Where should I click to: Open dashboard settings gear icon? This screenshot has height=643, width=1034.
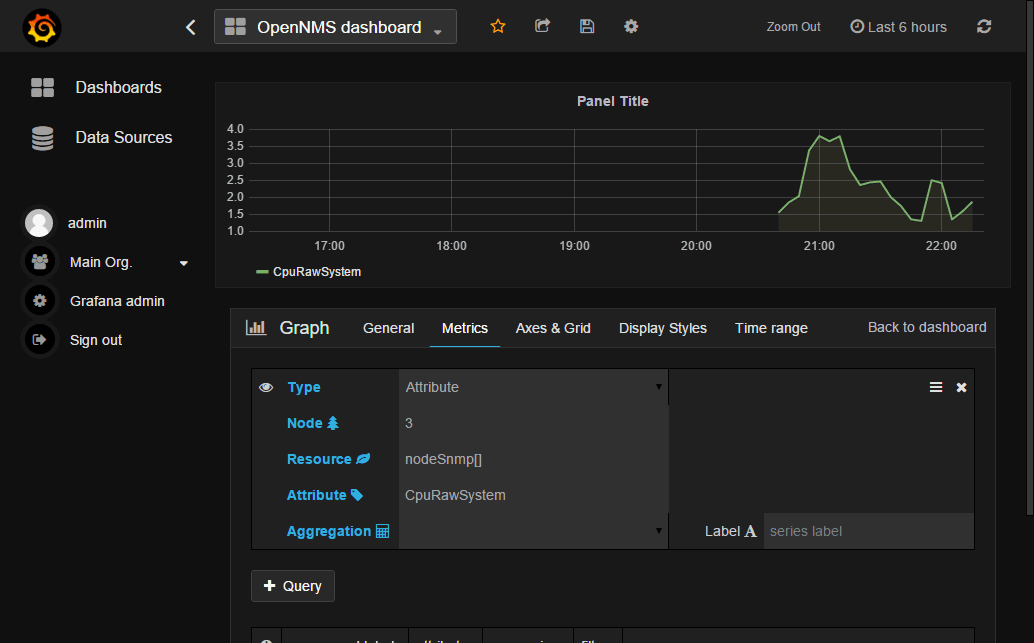point(631,26)
